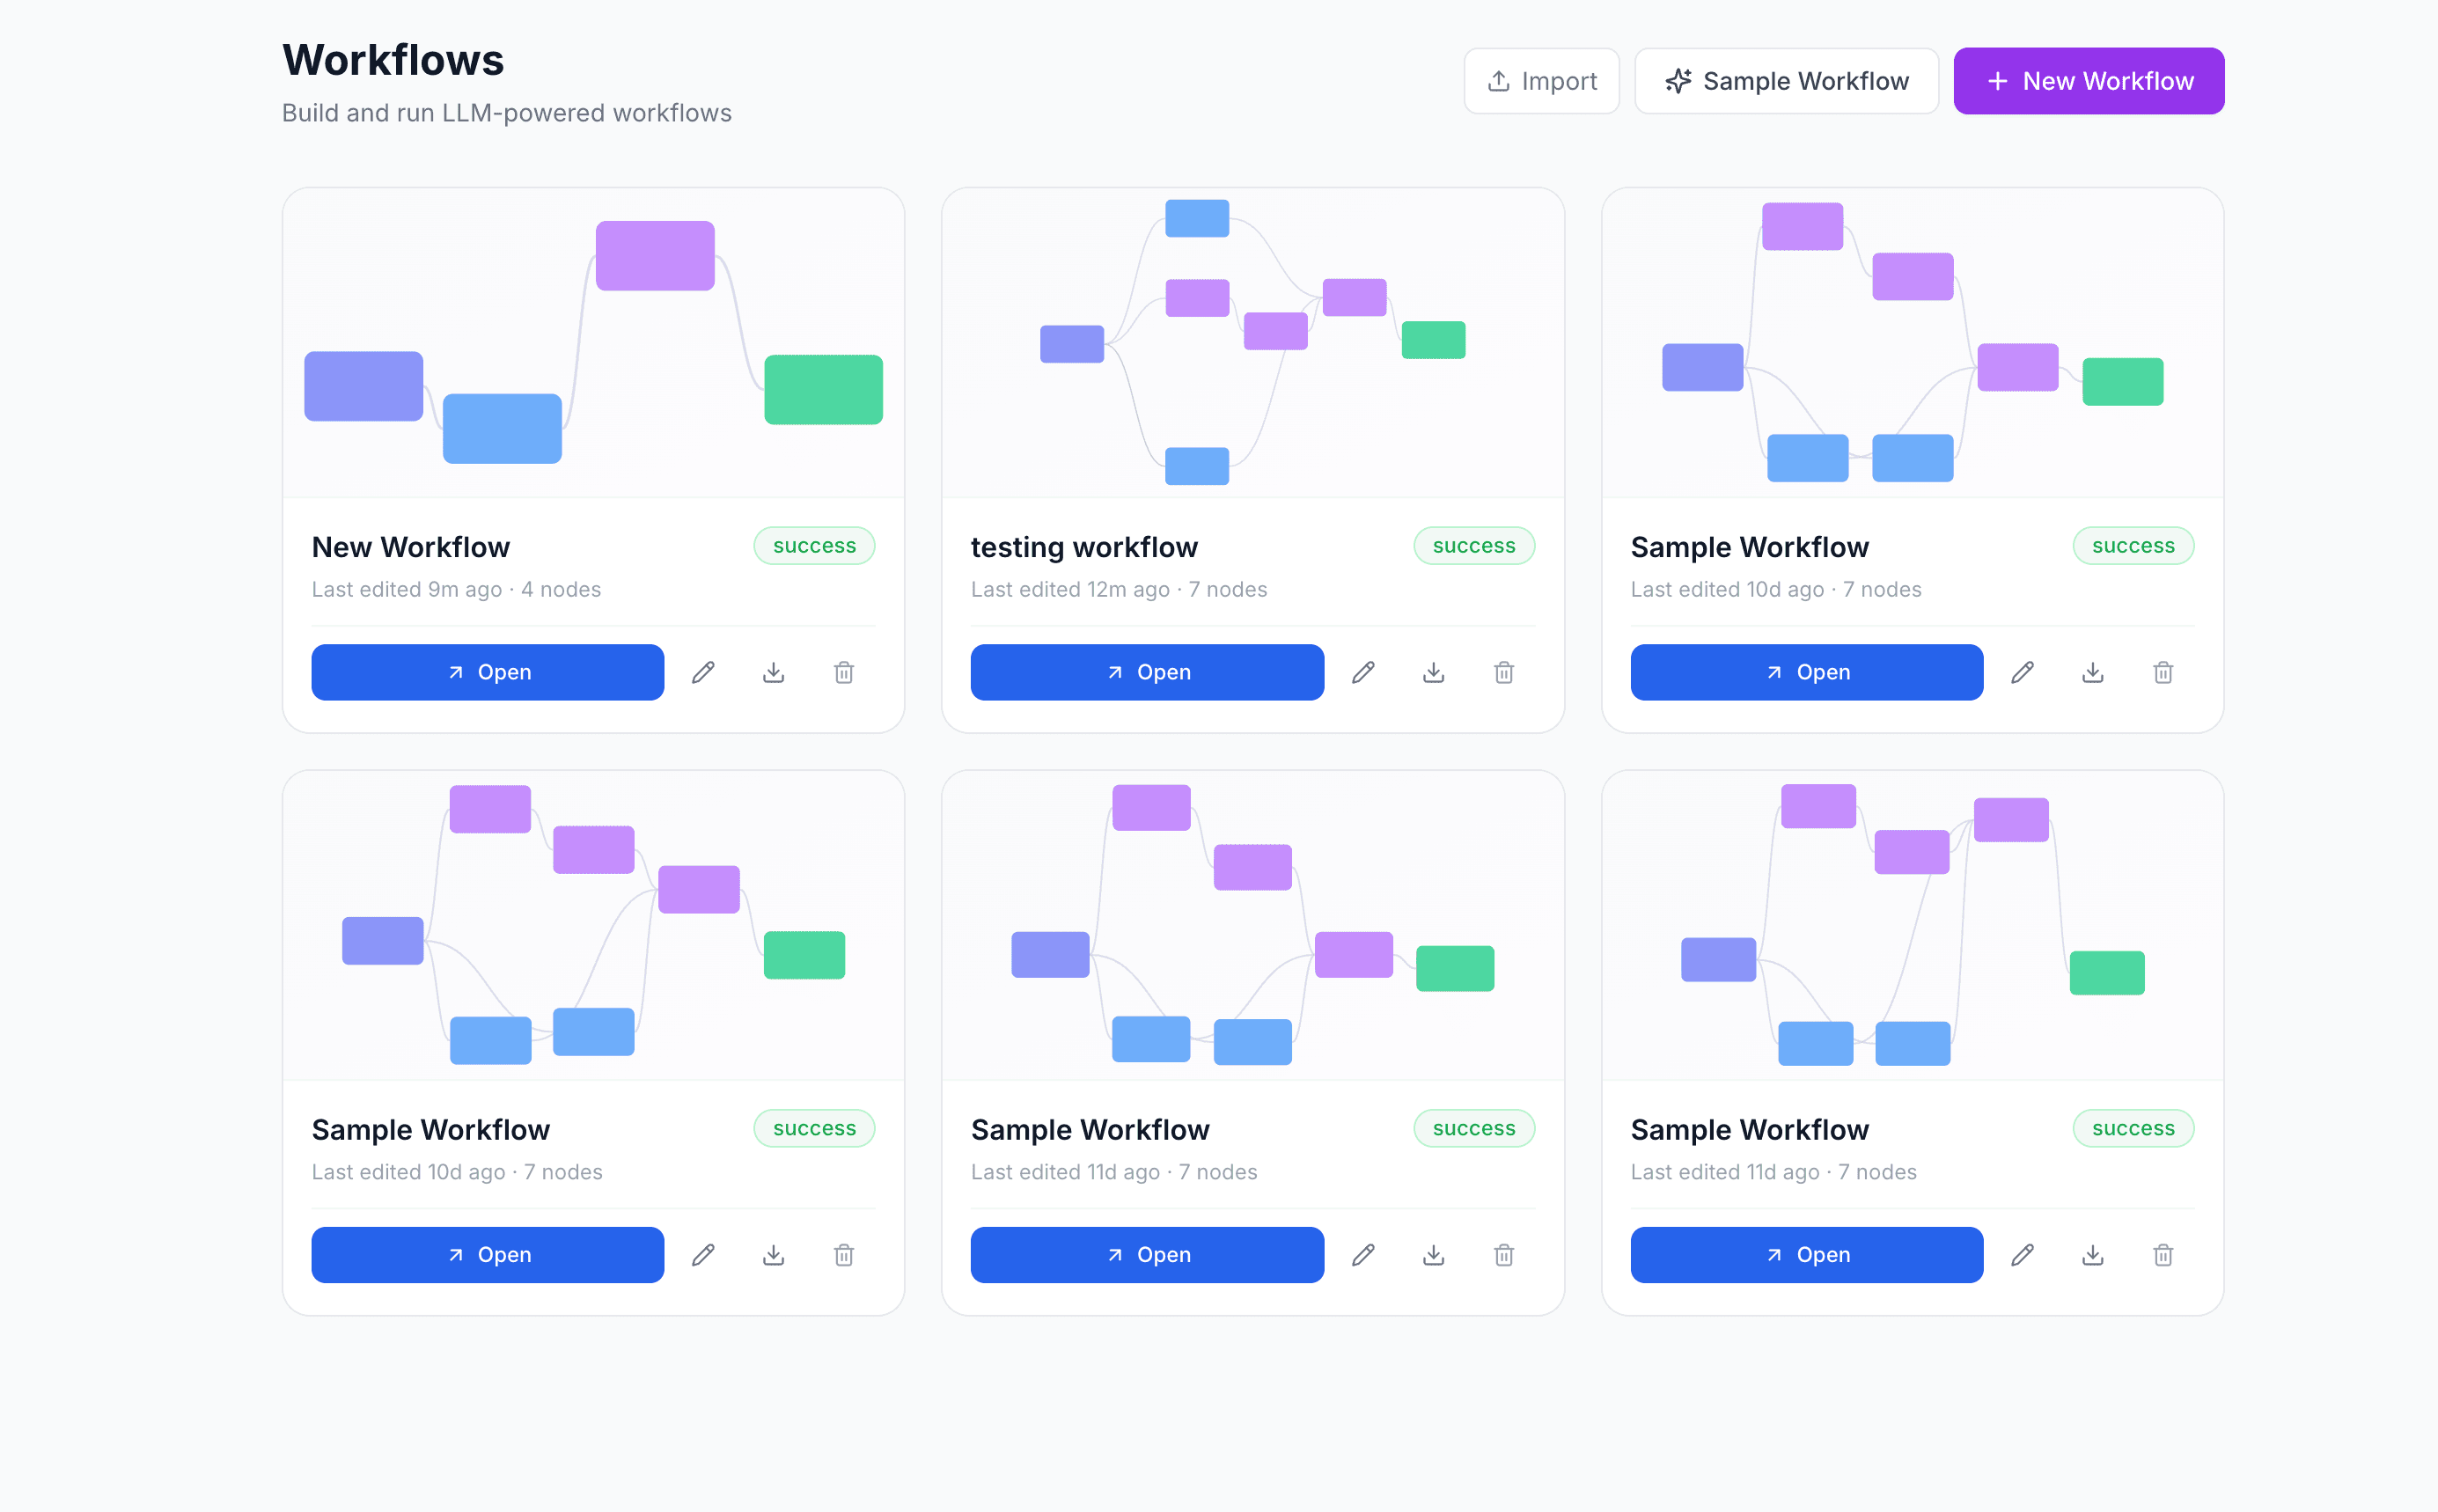Click the success badge on testing workflow card
Screen dimensions: 2438x1512
click(x=1474, y=546)
